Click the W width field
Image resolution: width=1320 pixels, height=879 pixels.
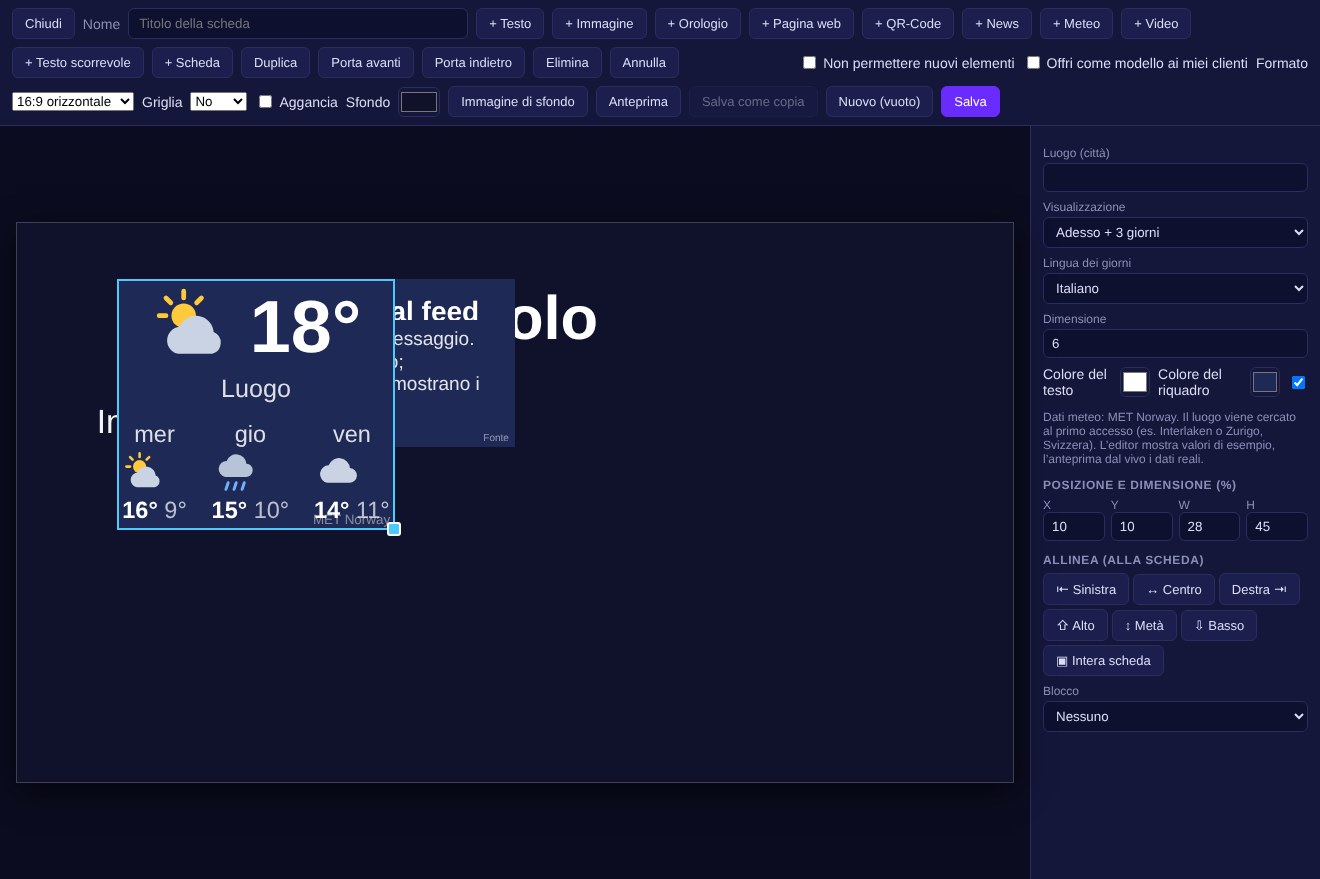coord(1209,526)
